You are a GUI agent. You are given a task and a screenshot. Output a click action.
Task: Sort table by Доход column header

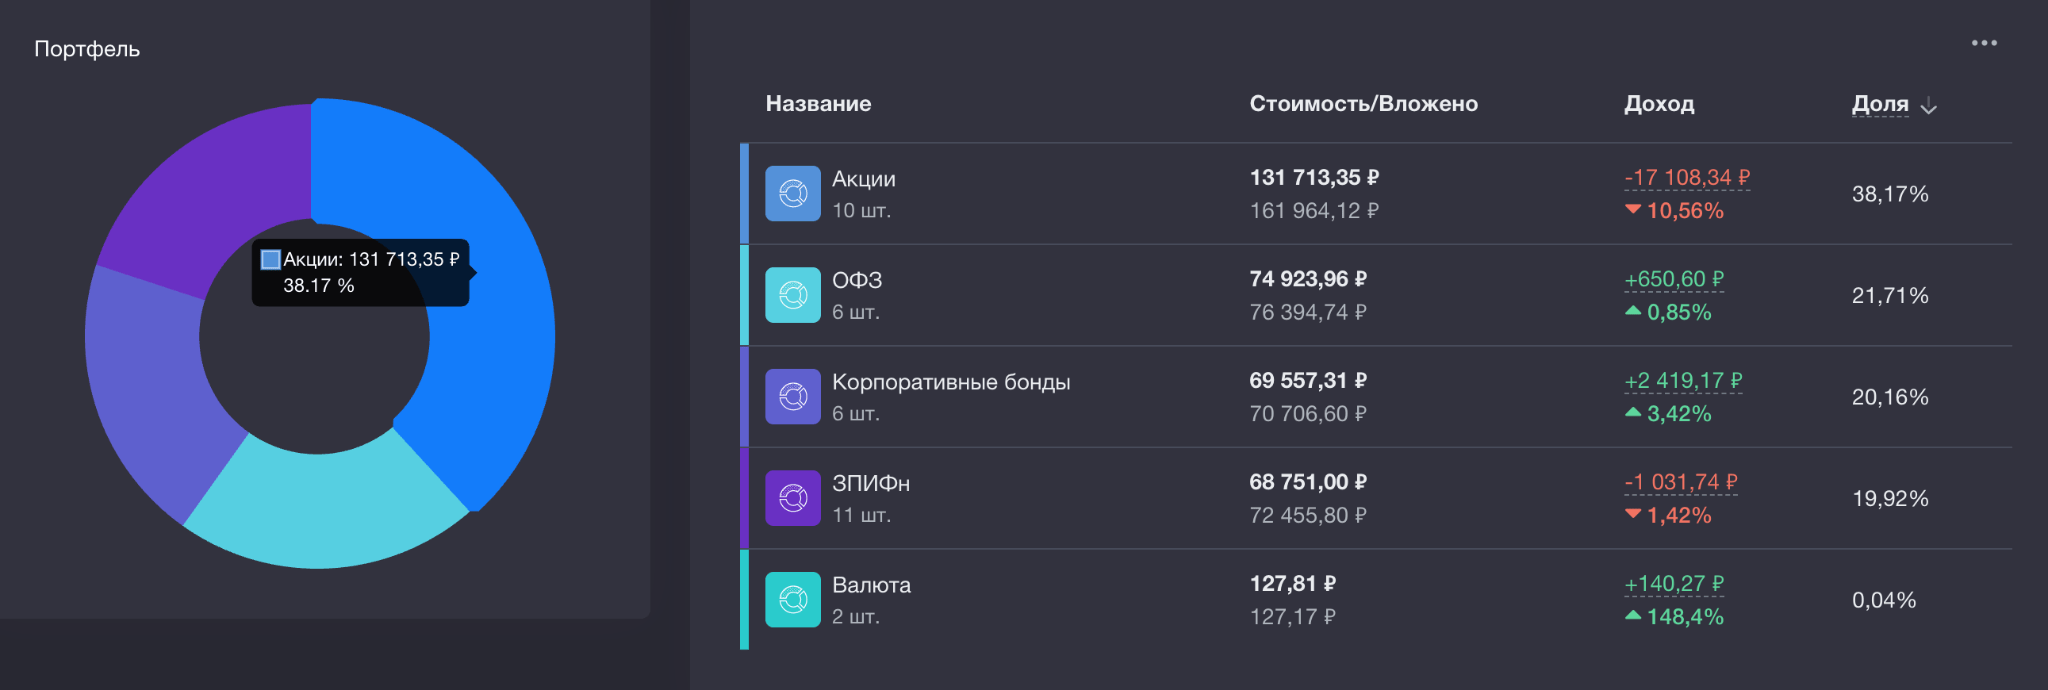coord(1659,104)
